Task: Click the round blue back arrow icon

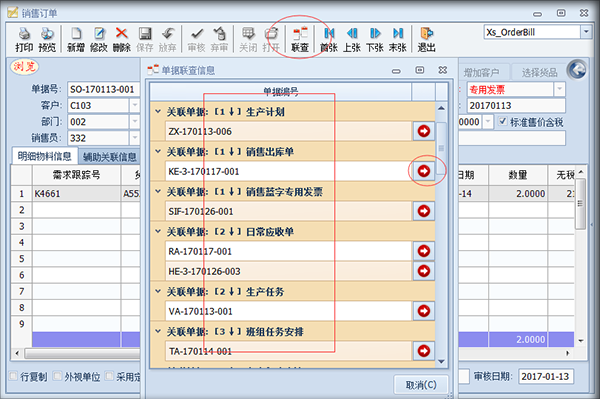Action: pos(577,69)
